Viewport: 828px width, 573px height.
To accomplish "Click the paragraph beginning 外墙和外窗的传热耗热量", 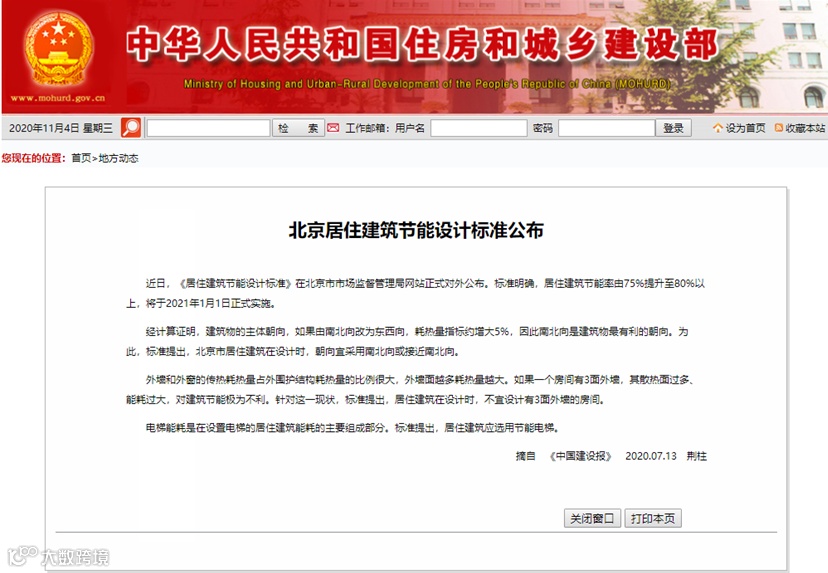I will [410, 390].
